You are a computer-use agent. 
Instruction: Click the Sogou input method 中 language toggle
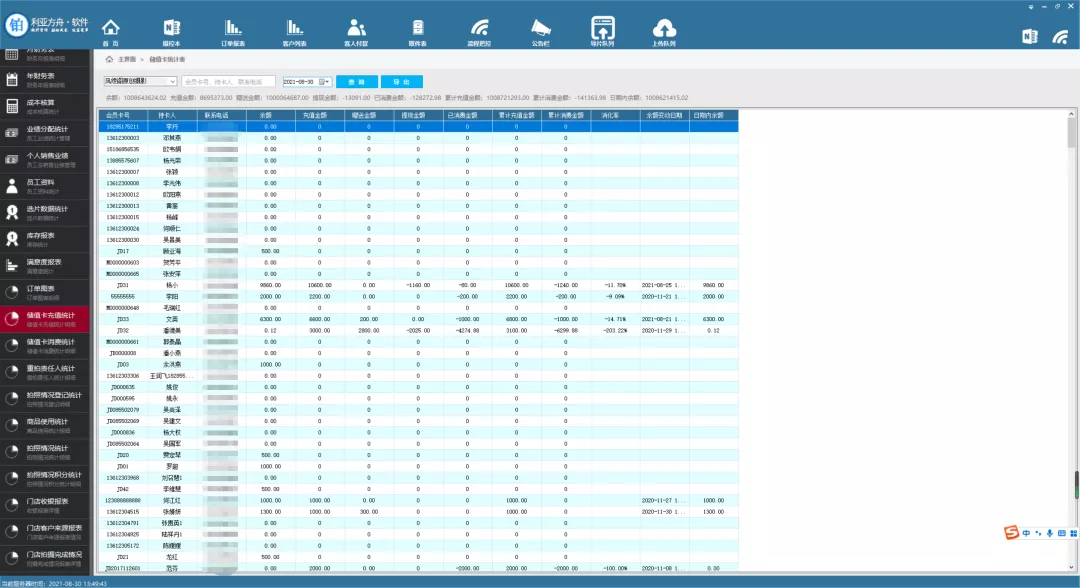1026,533
